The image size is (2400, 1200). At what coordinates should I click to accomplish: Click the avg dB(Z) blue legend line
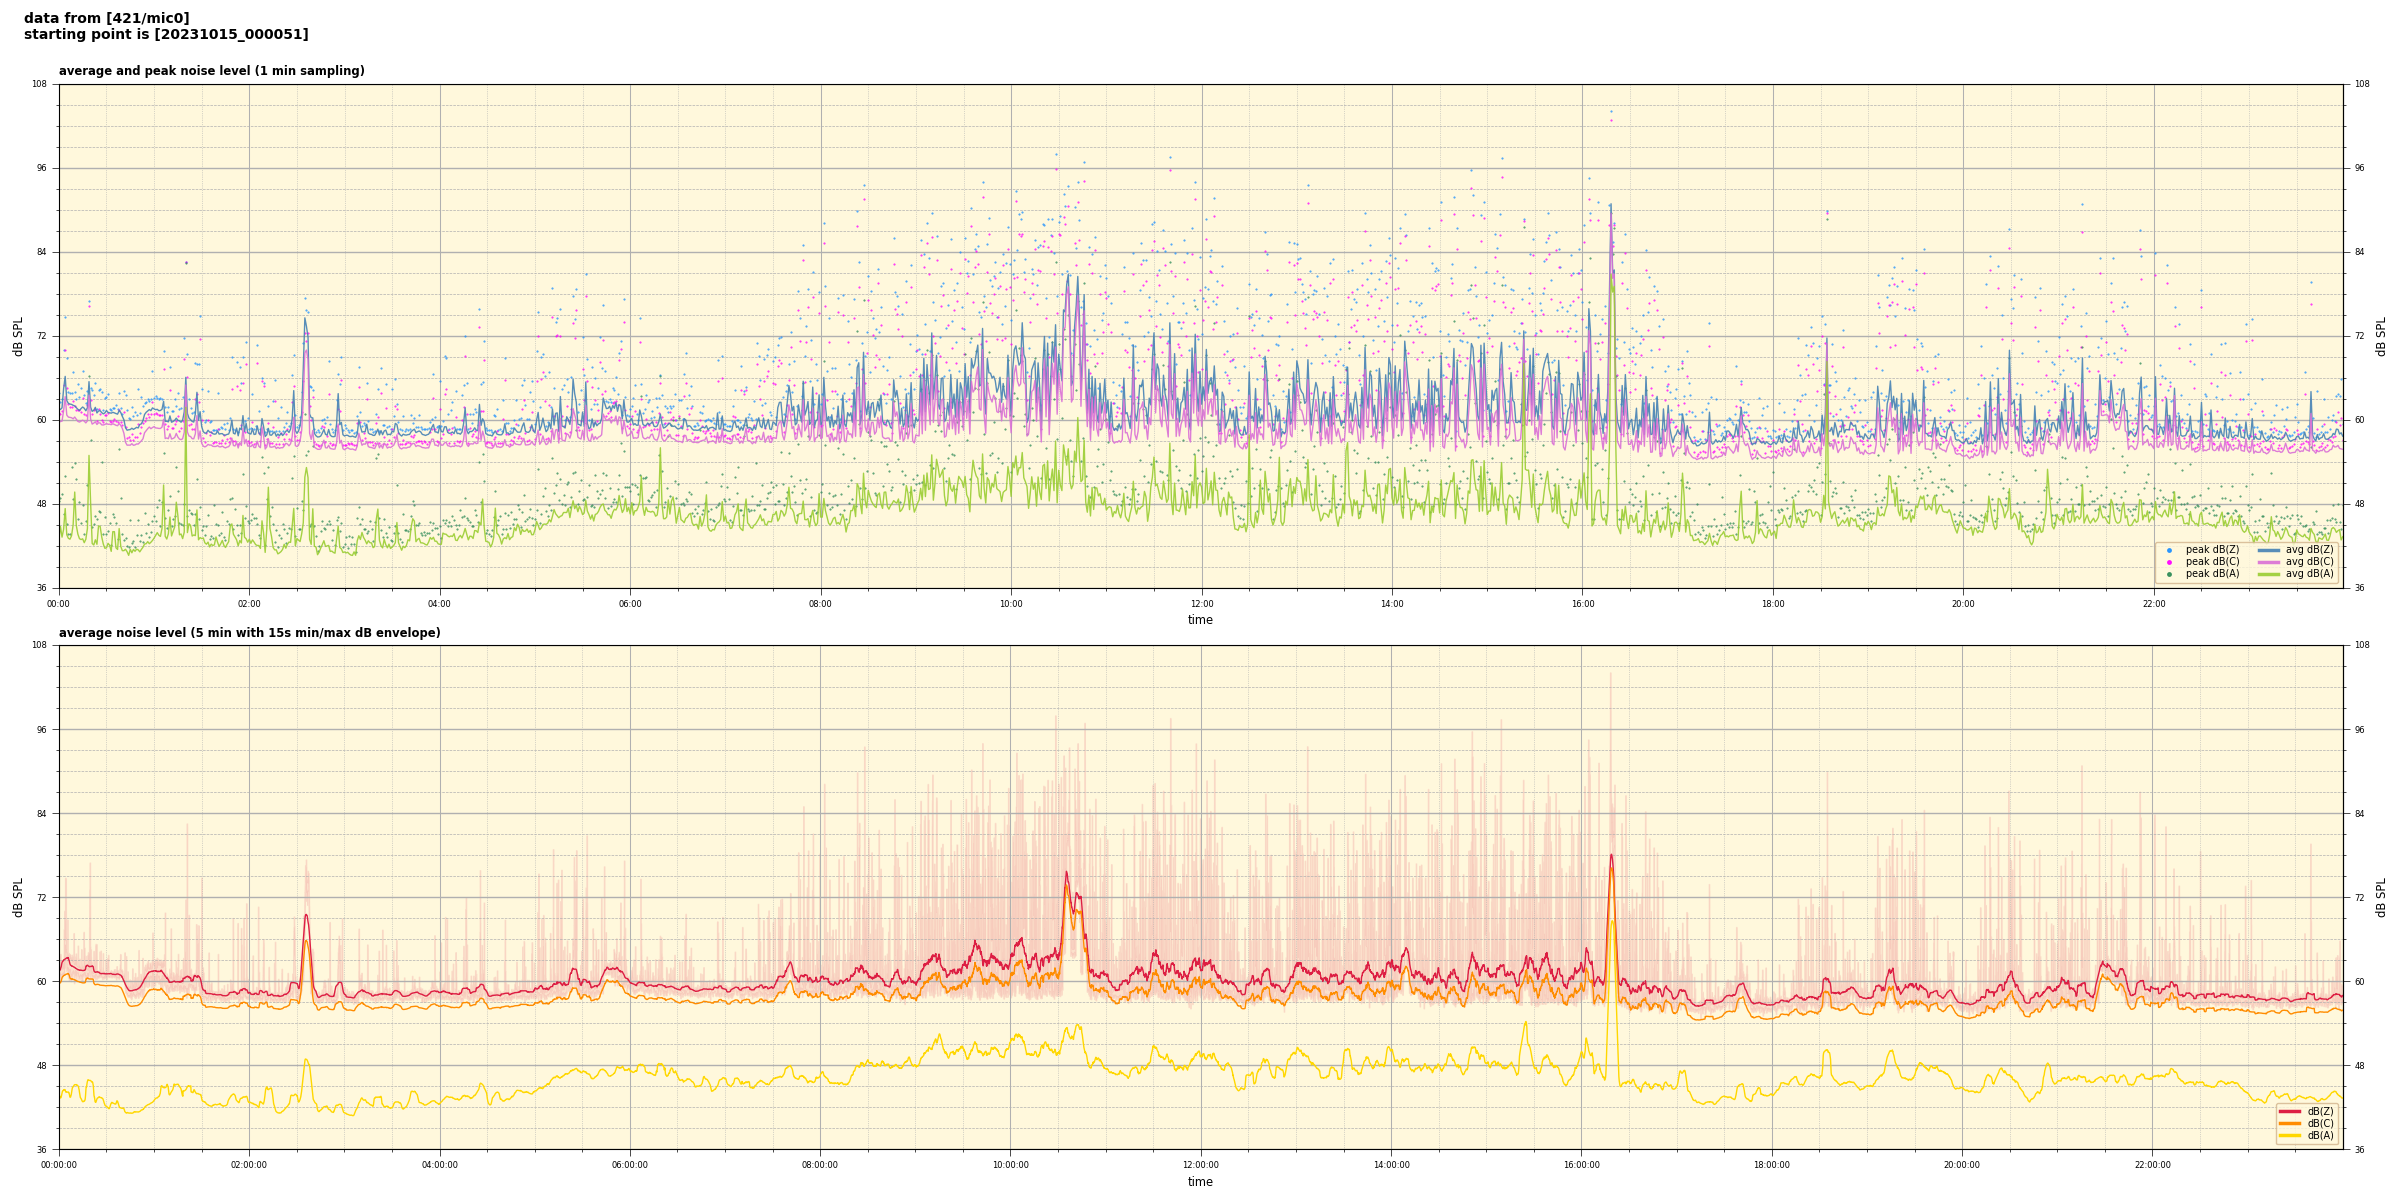2267,550
